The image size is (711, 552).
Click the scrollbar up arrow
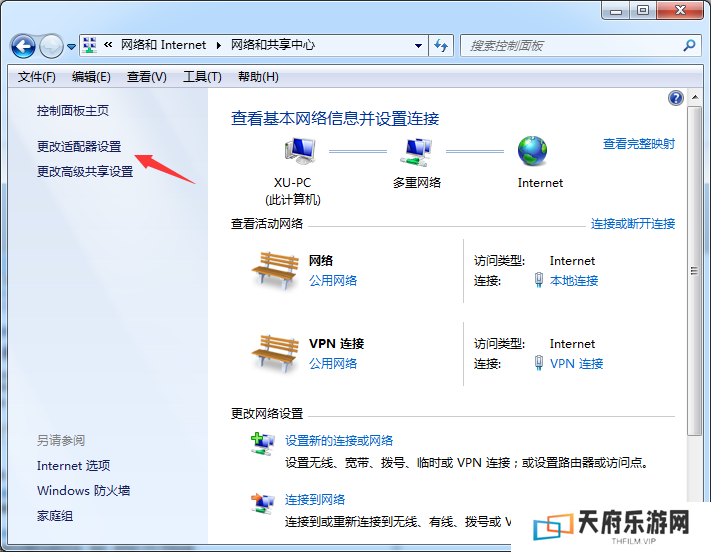point(694,98)
